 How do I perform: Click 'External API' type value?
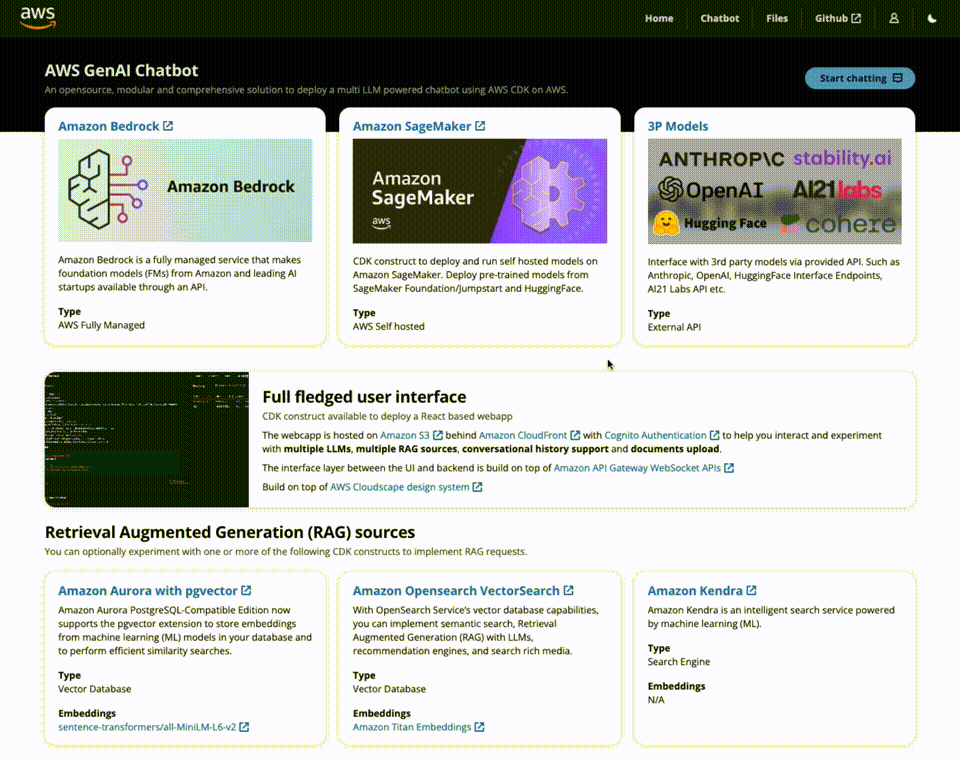point(674,327)
